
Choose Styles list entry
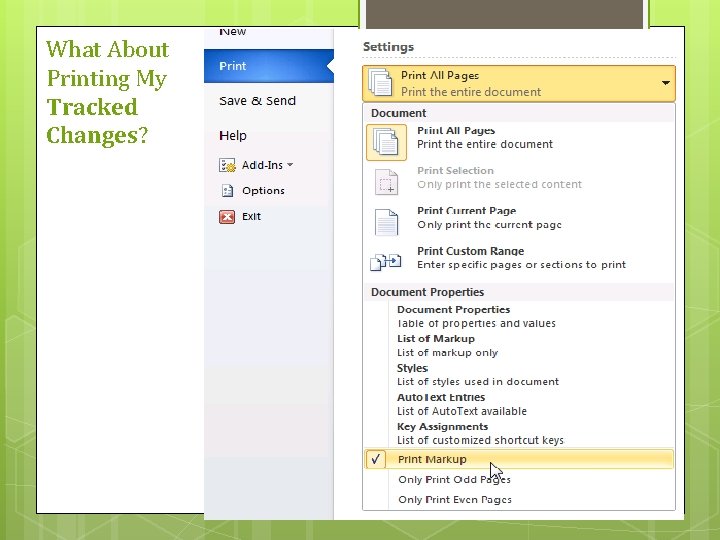tap(478, 375)
